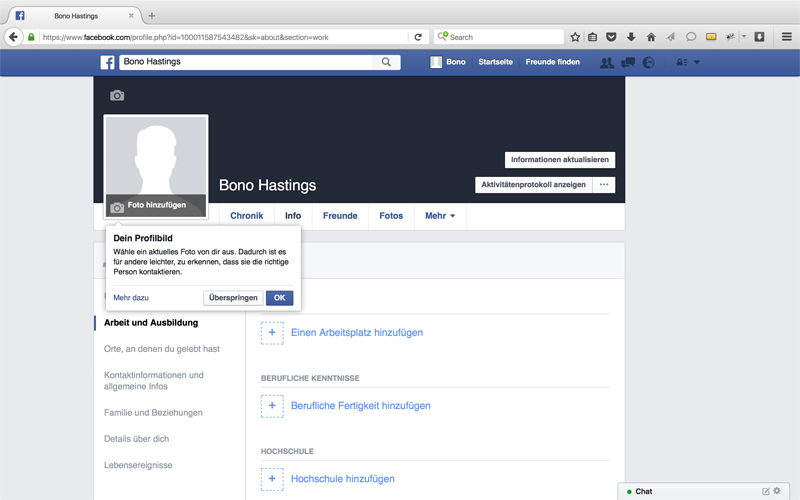Click compose new message icon in Chat bar
Viewport: 800px width, 500px height.
pos(765,491)
